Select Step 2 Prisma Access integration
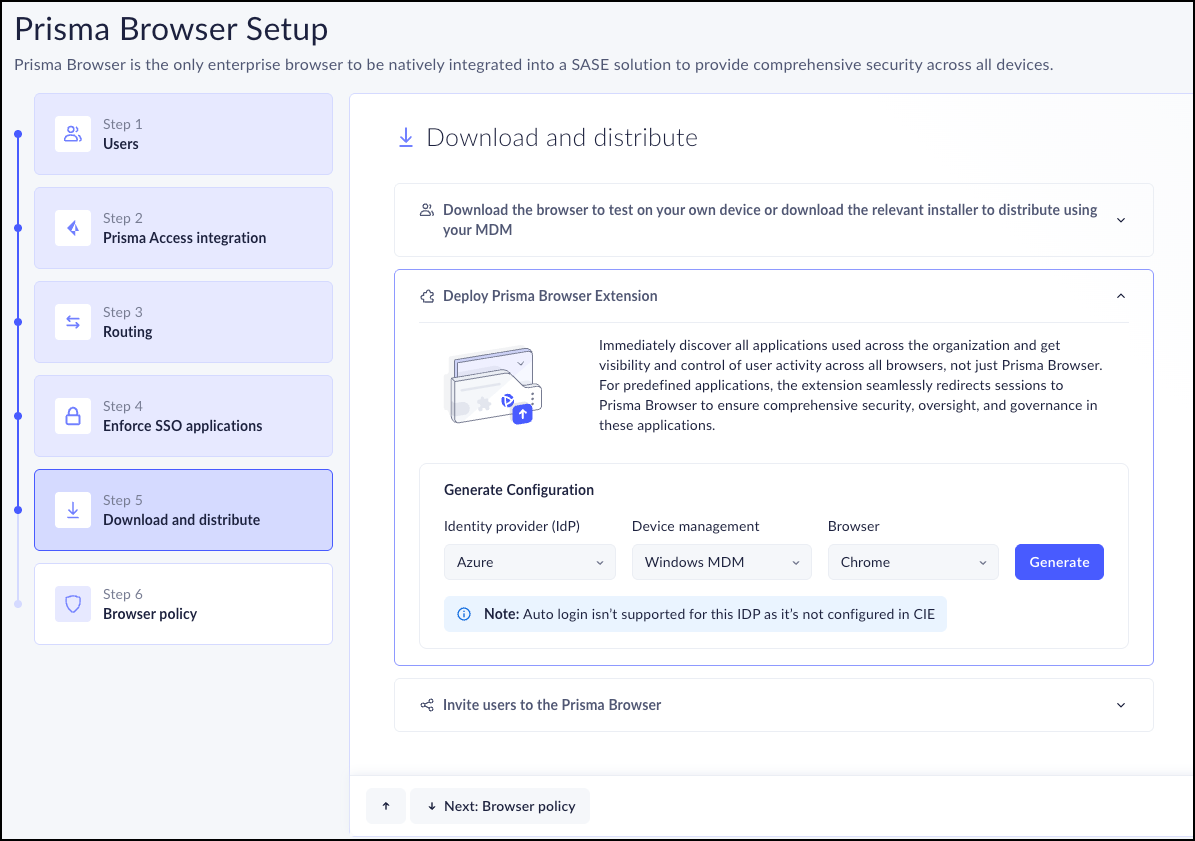The height and width of the screenshot is (841, 1195). (x=184, y=228)
